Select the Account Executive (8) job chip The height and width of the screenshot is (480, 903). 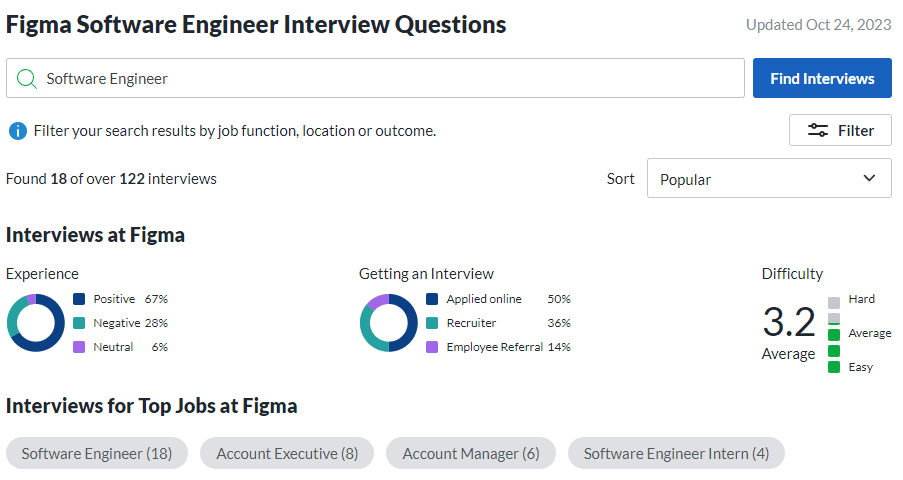point(287,453)
